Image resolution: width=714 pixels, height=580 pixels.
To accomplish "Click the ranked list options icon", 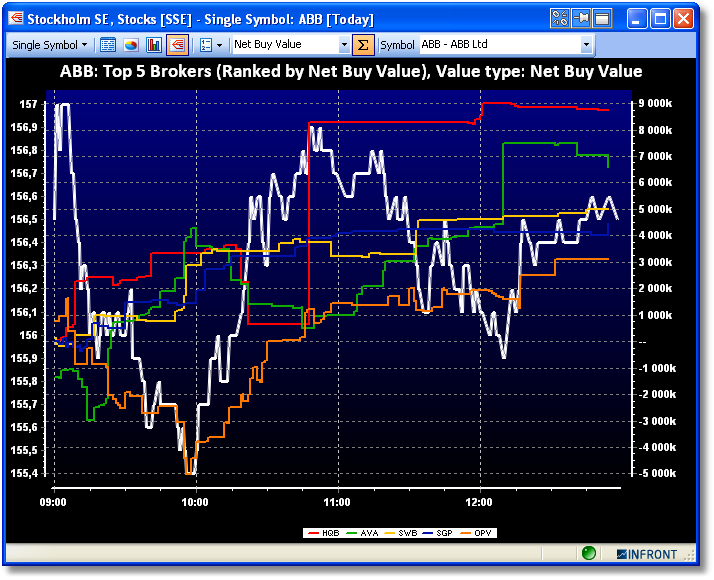I will [206, 45].
